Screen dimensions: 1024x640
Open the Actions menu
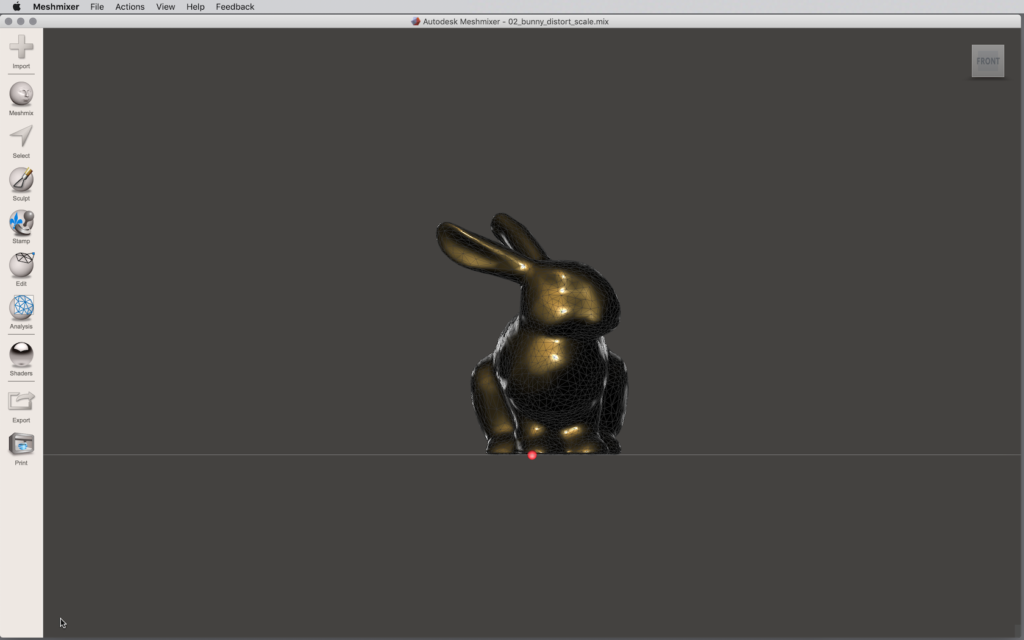pyautogui.click(x=130, y=7)
